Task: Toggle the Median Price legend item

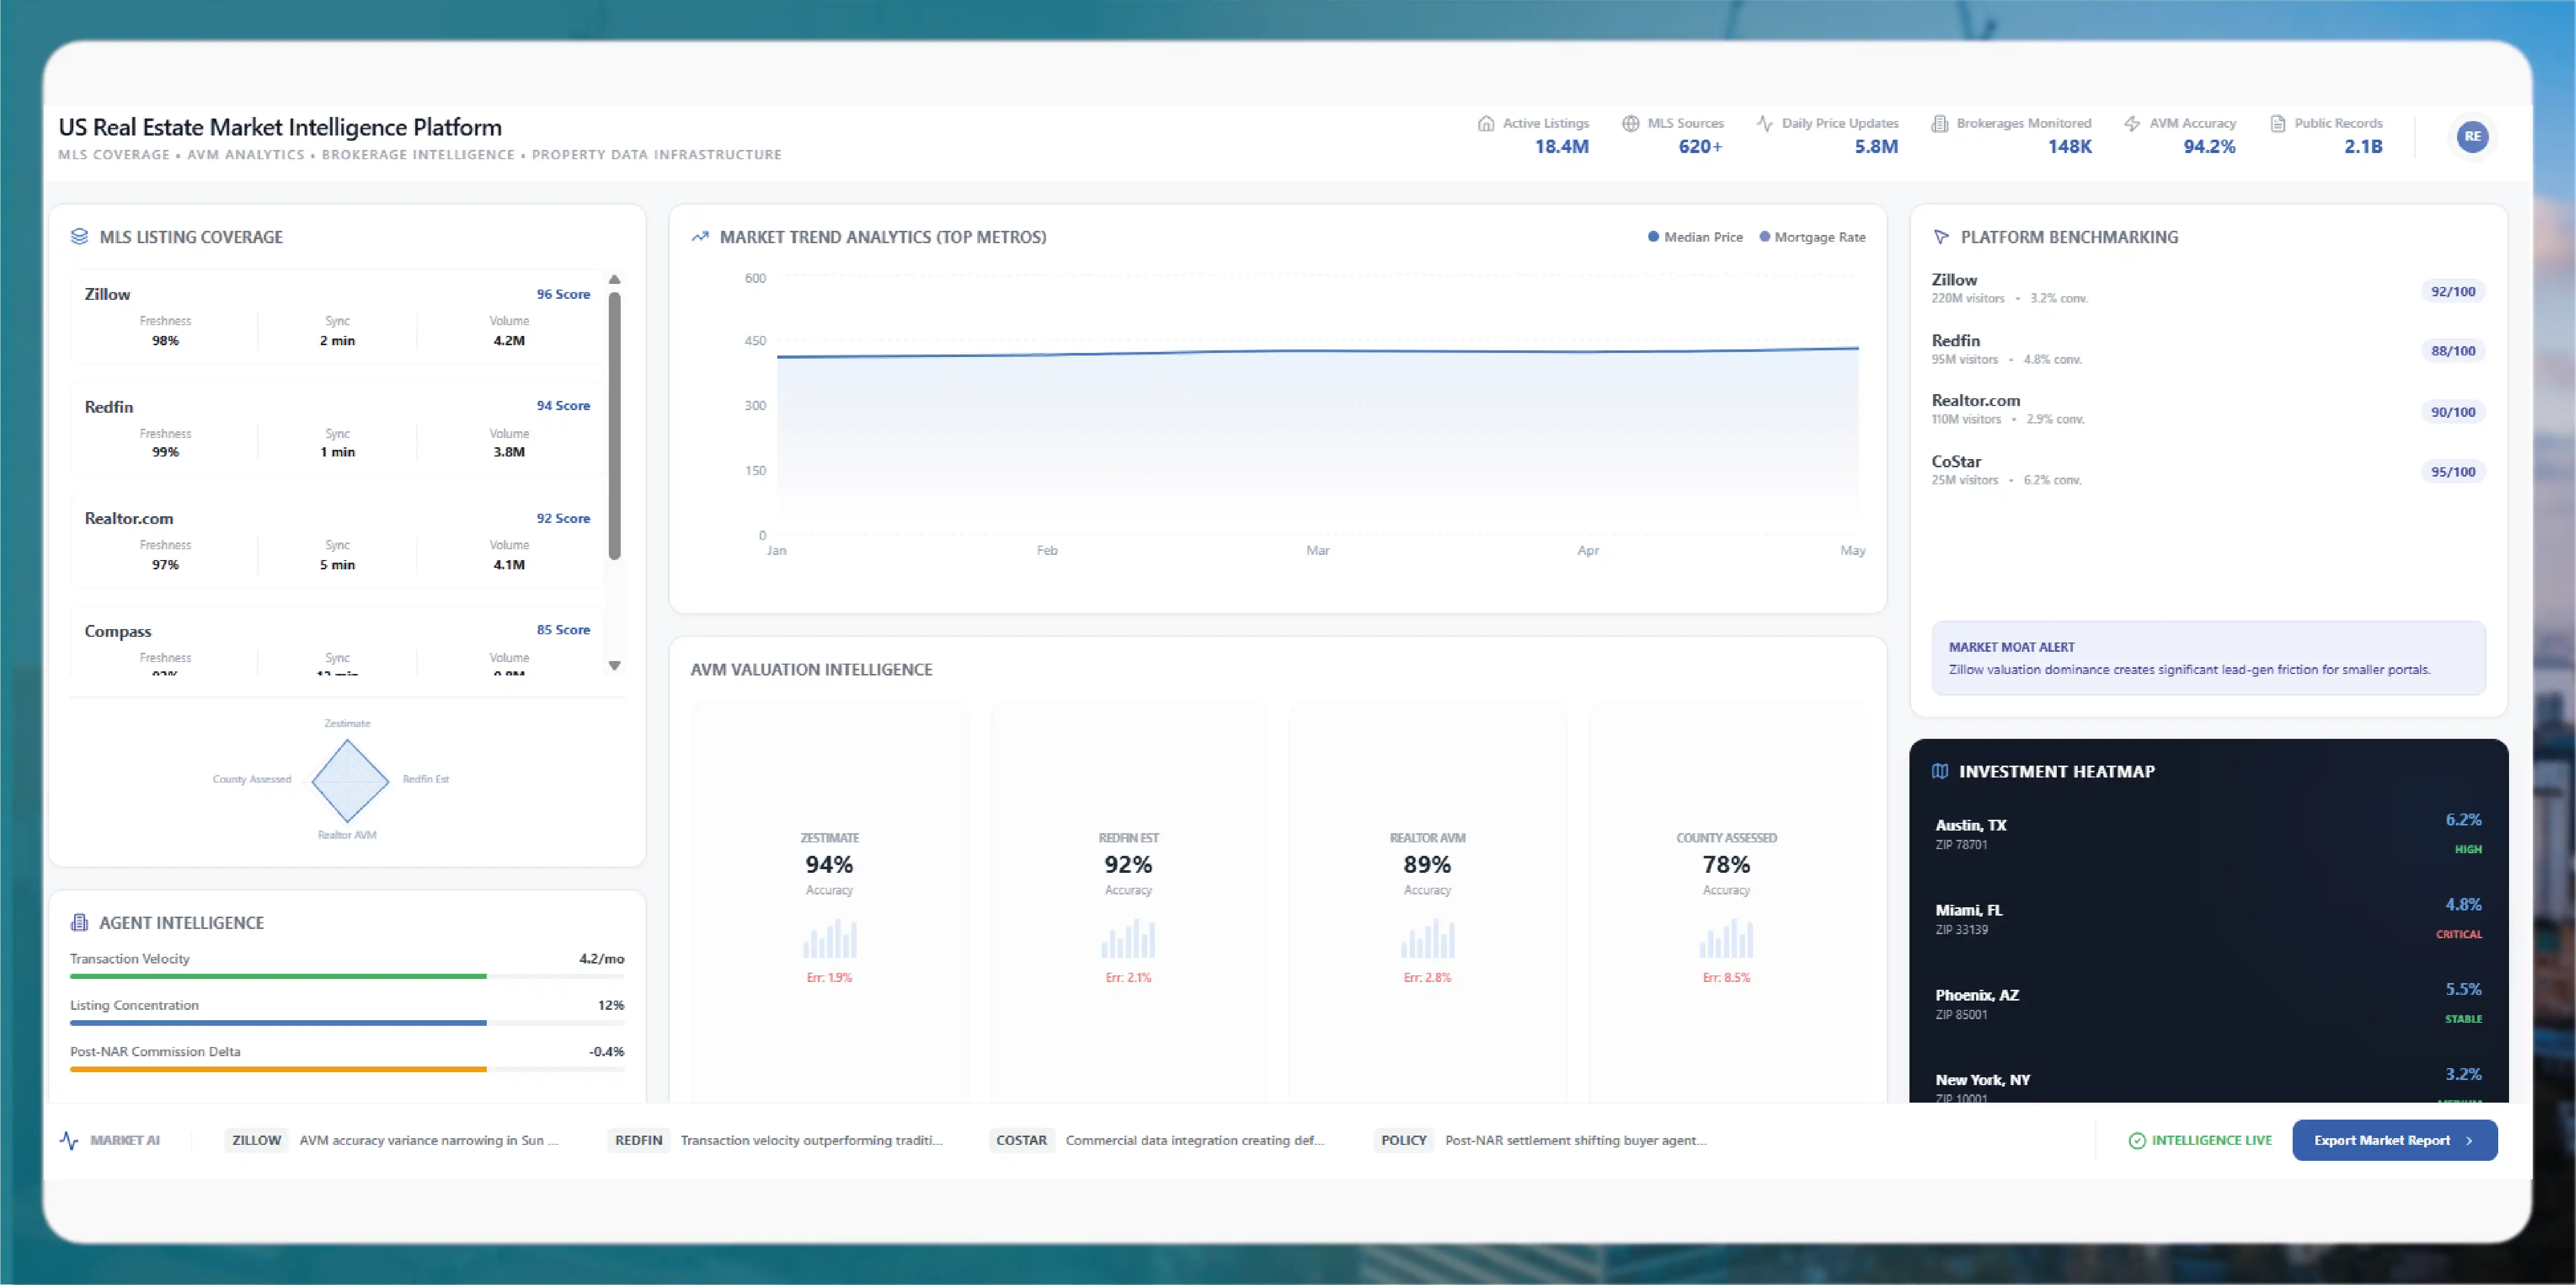Action: pos(1695,237)
